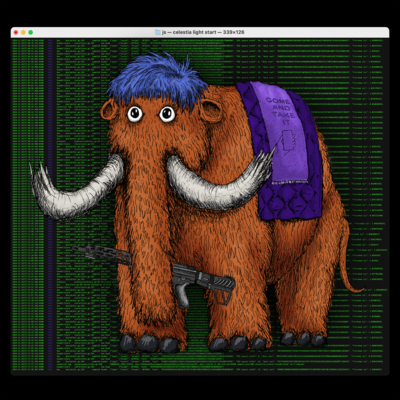Minimize the window using yellow button
Screen dimensions: 400x400
click(x=23, y=32)
